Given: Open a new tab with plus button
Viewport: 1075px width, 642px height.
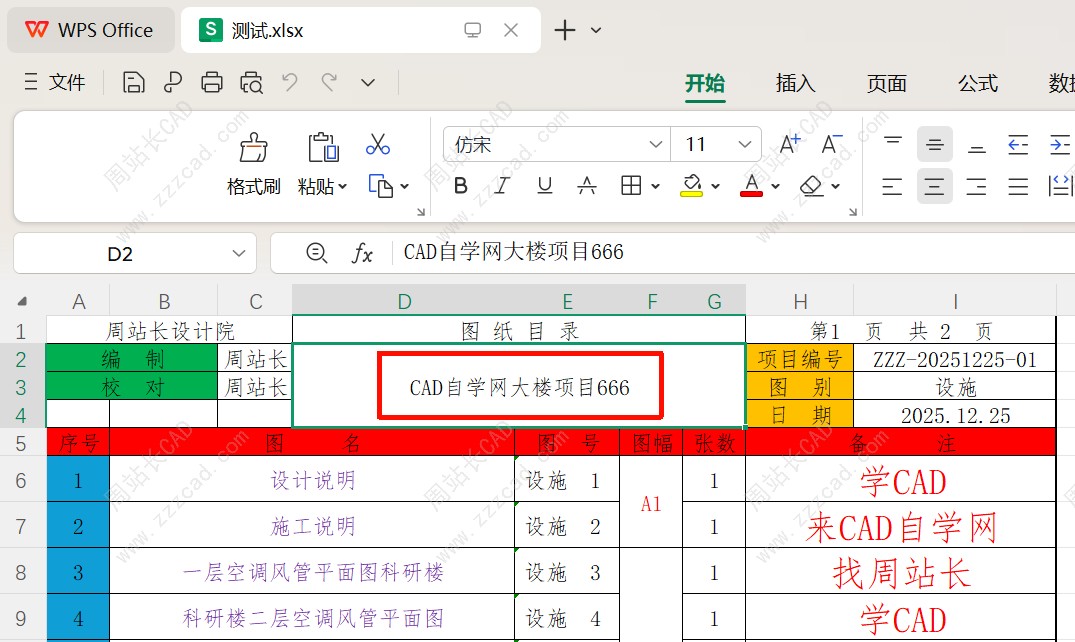Looking at the screenshot, I should coord(565,30).
